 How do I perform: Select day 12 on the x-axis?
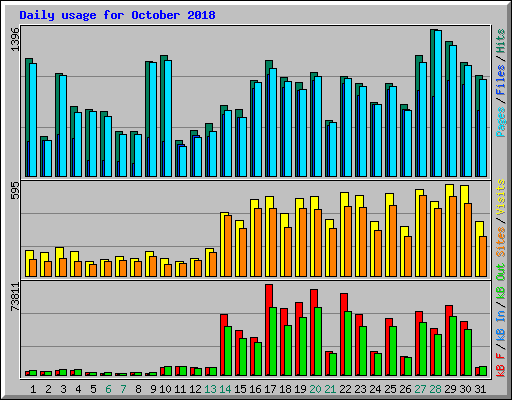195,389
